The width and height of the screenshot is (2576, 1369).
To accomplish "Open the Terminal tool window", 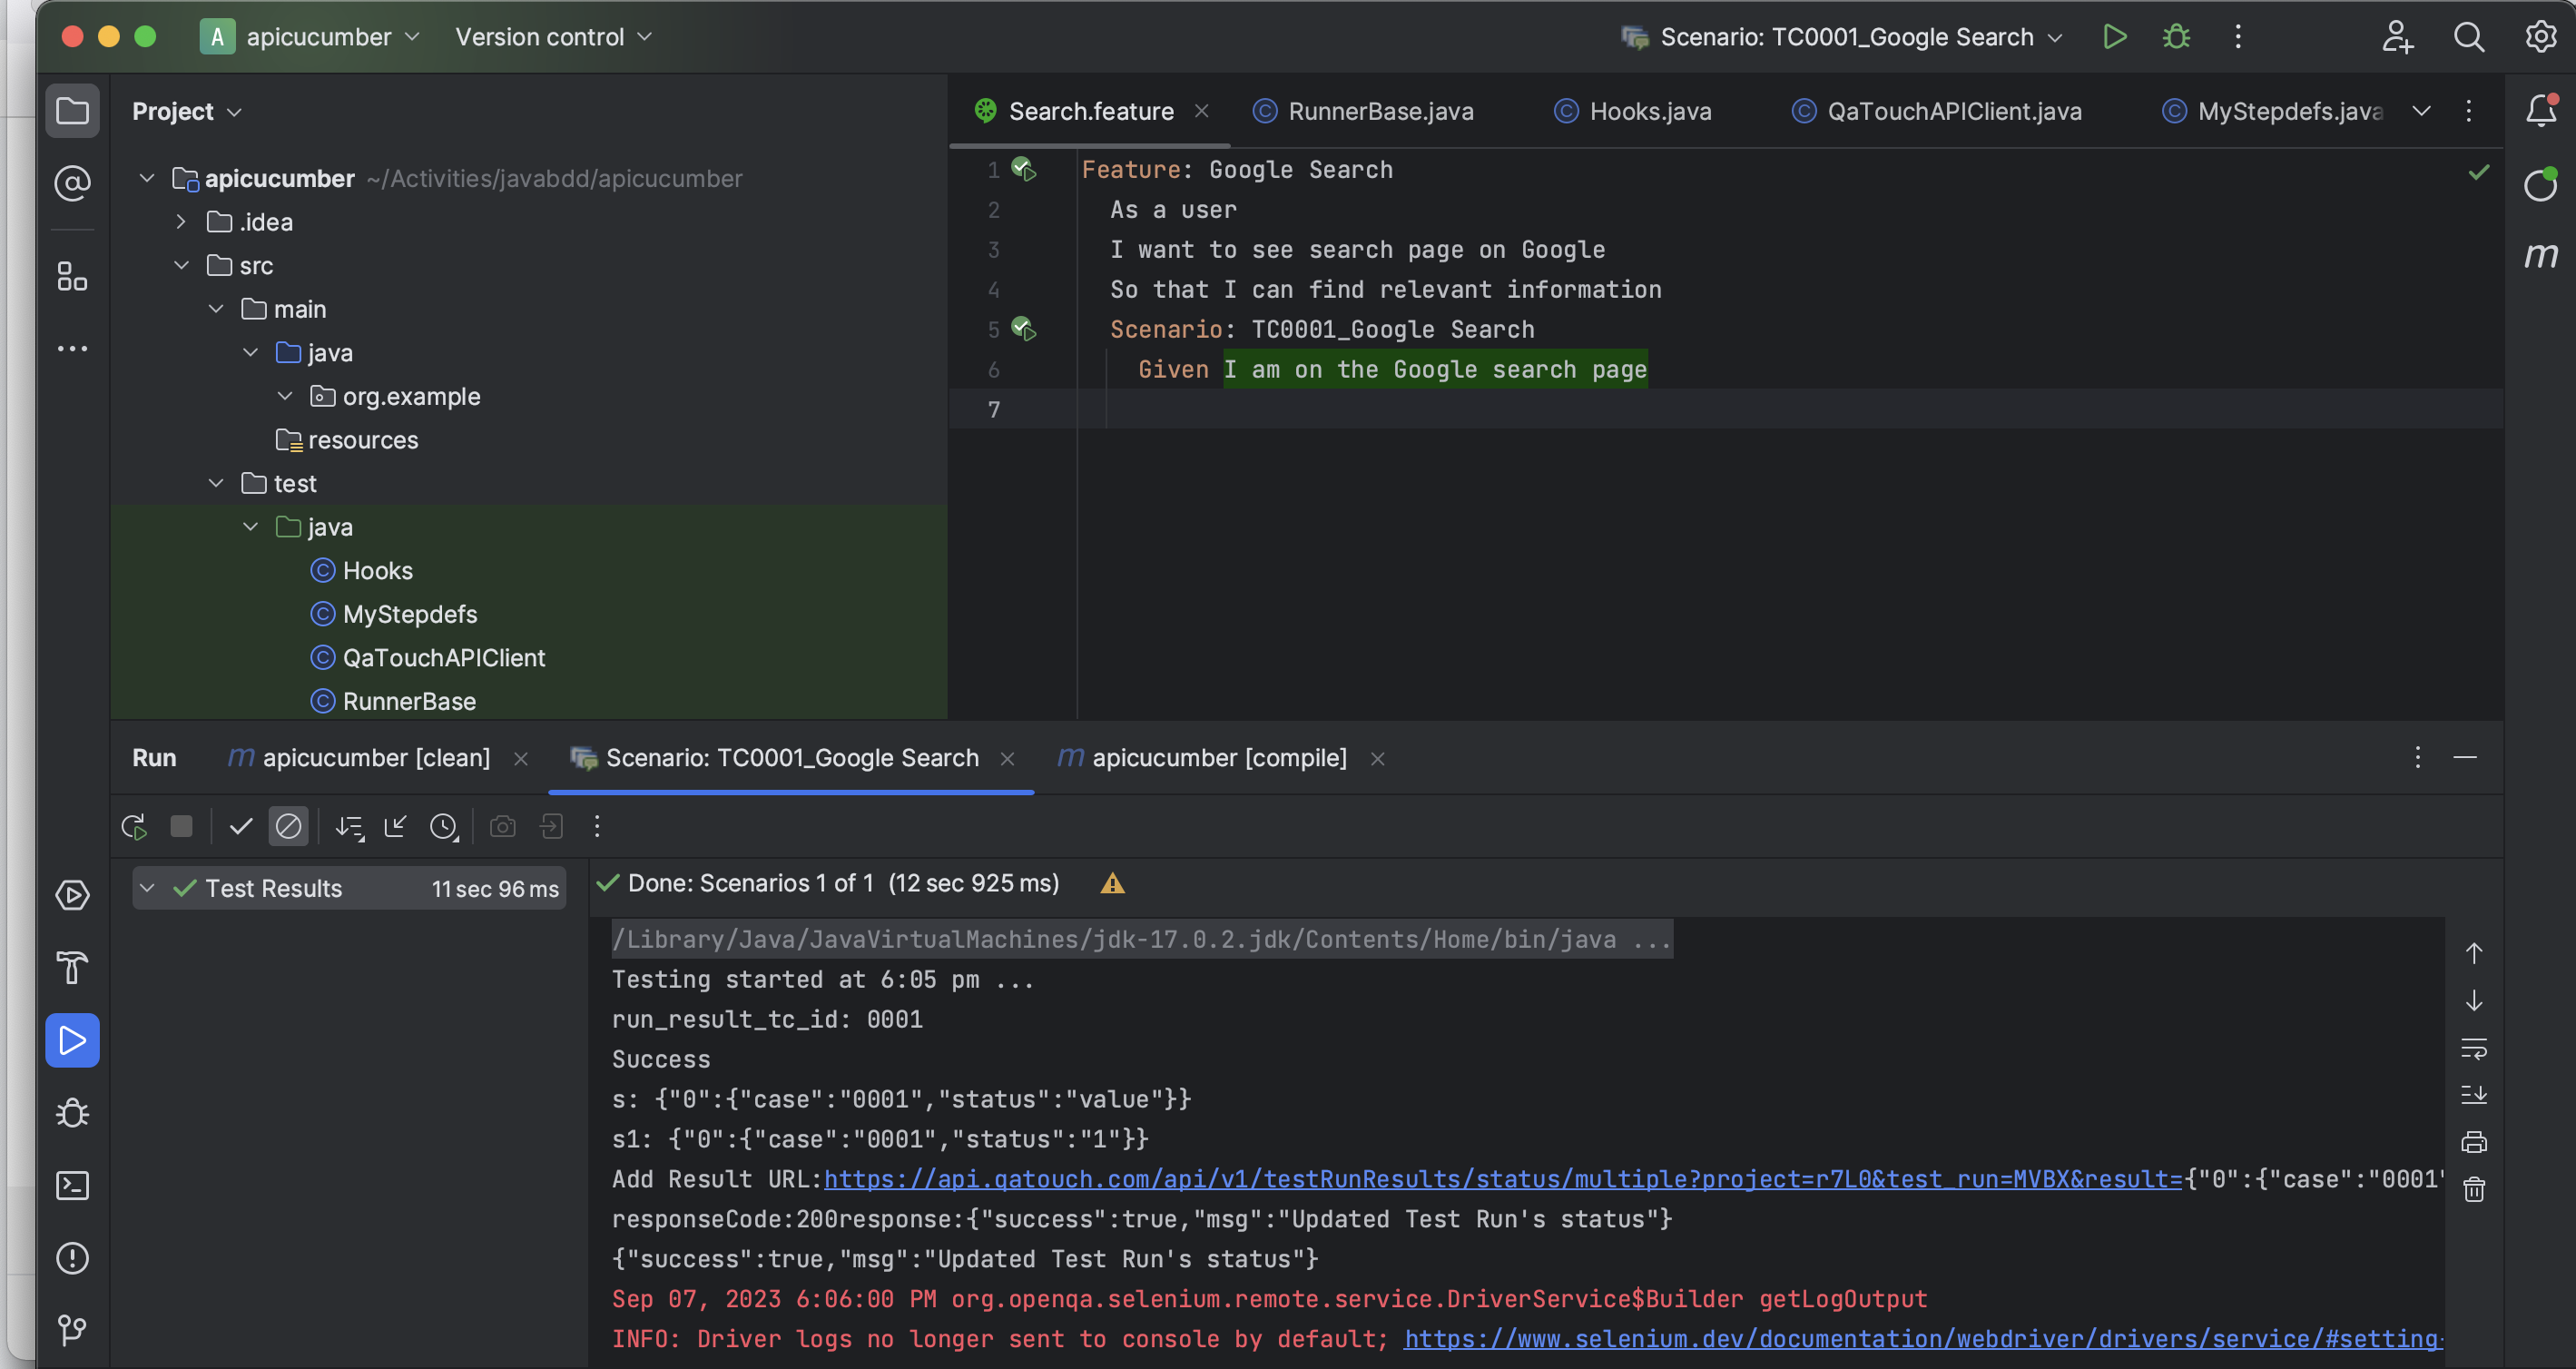I will point(72,1186).
